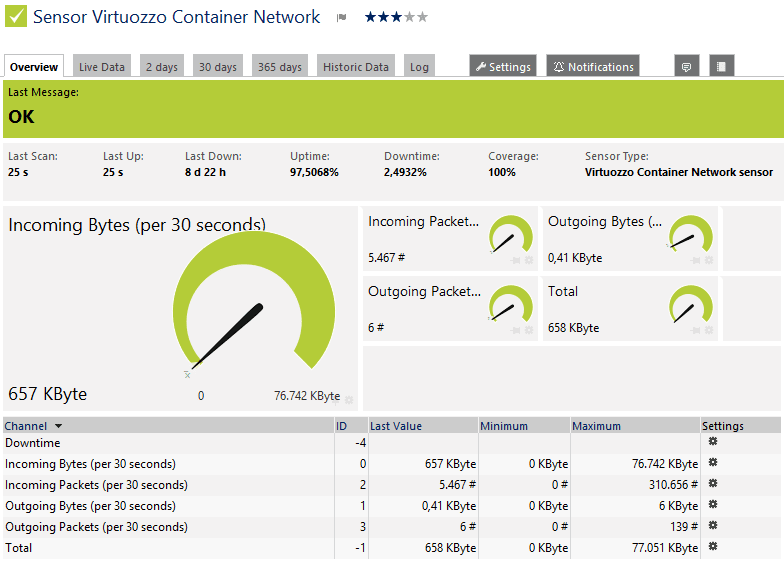Click the flag icon beside sensor title

point(342,18)
